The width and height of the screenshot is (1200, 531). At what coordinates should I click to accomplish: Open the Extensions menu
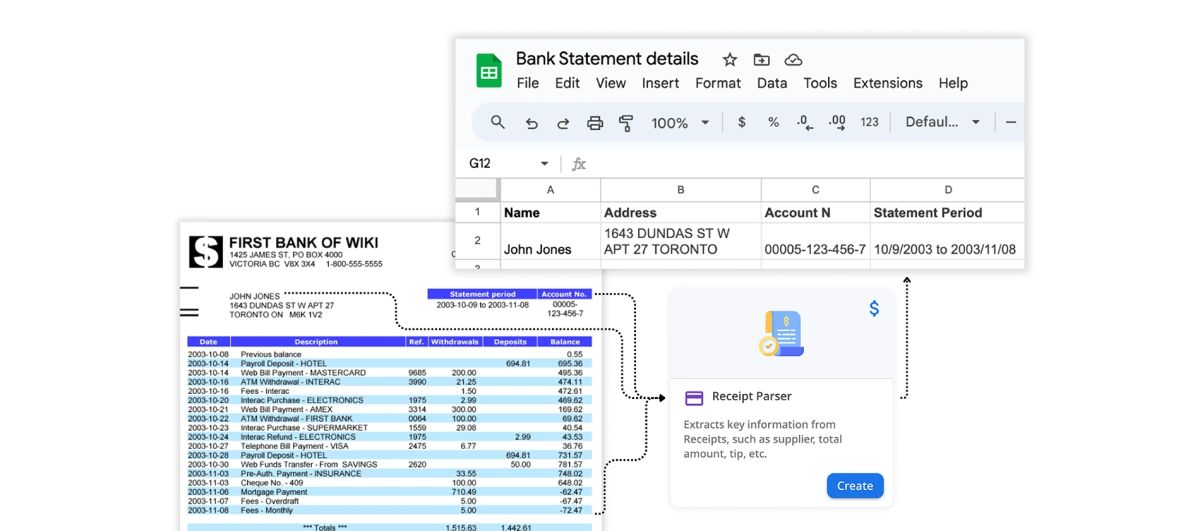click(888, 83)
